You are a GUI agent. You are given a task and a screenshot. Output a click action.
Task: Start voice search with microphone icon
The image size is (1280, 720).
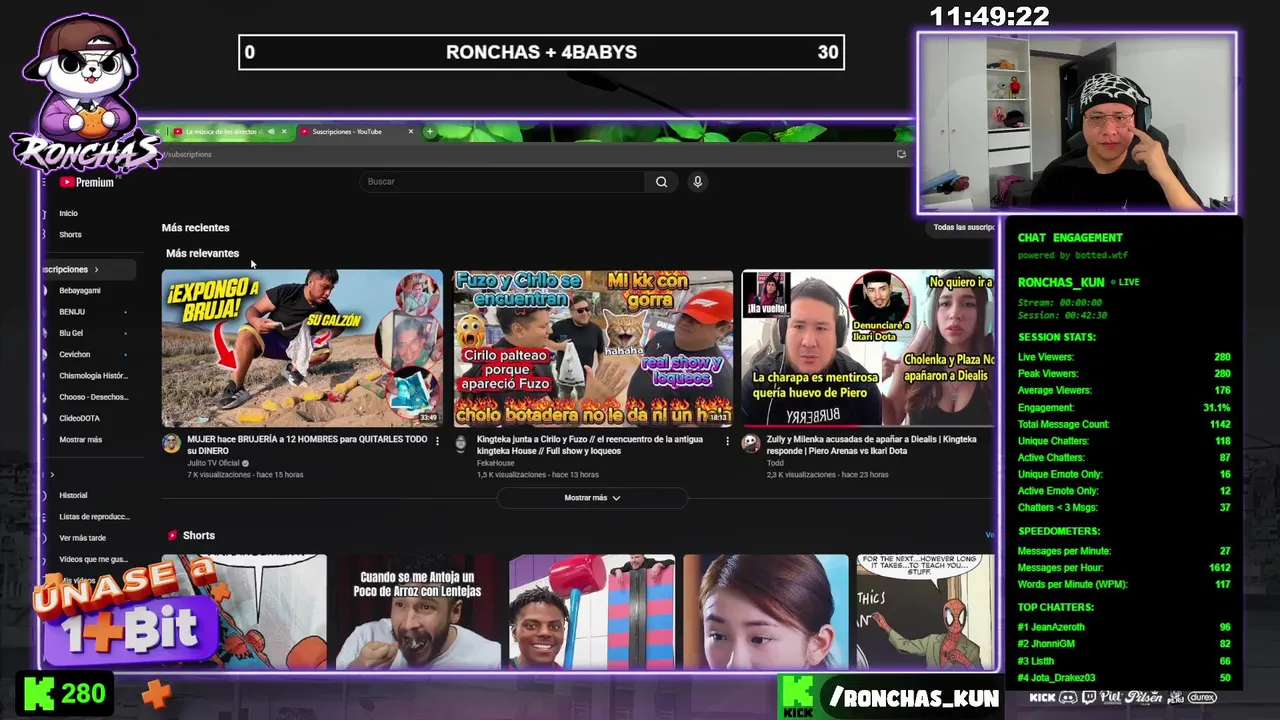pyautogui.click(x=697, y=182)
